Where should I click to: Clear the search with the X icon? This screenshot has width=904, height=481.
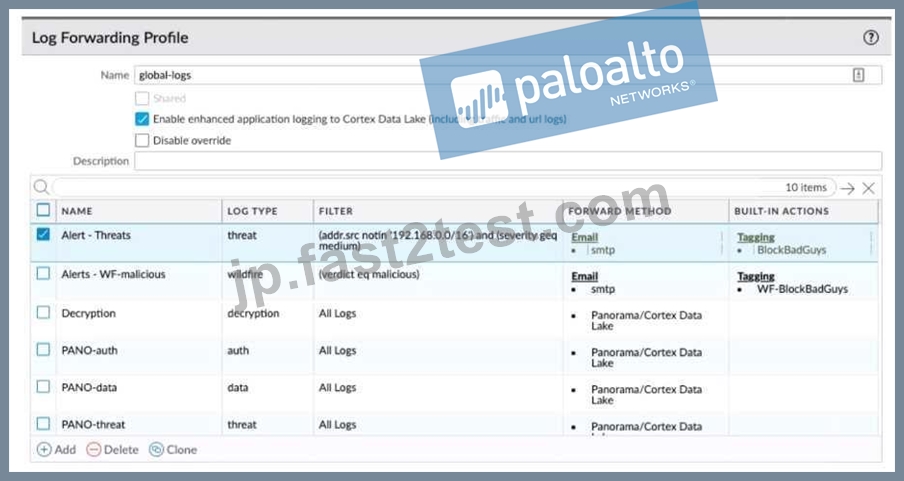(868, 188)
